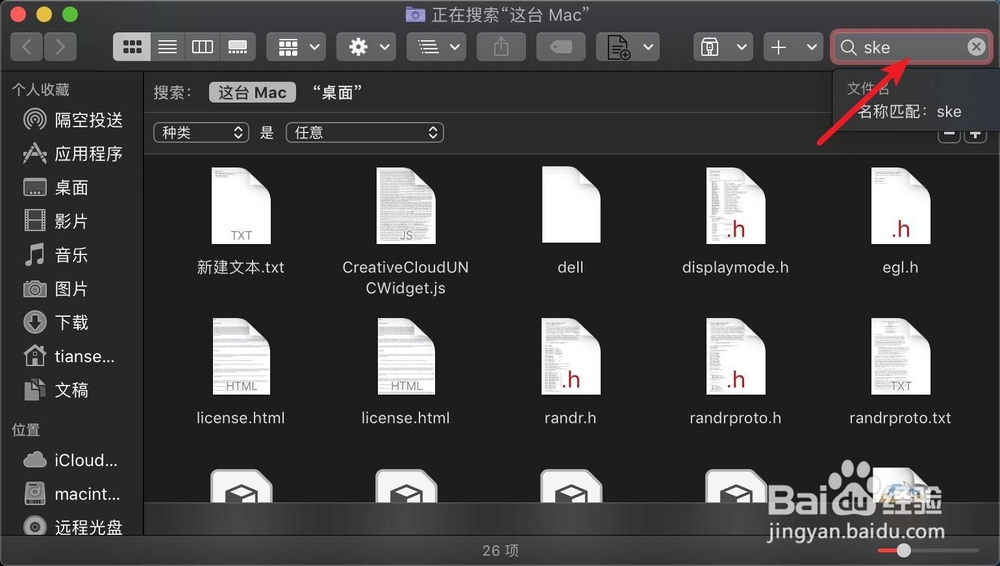
Task: Click the 新建文本.txt file name
Action: click(x=240, y=267)
